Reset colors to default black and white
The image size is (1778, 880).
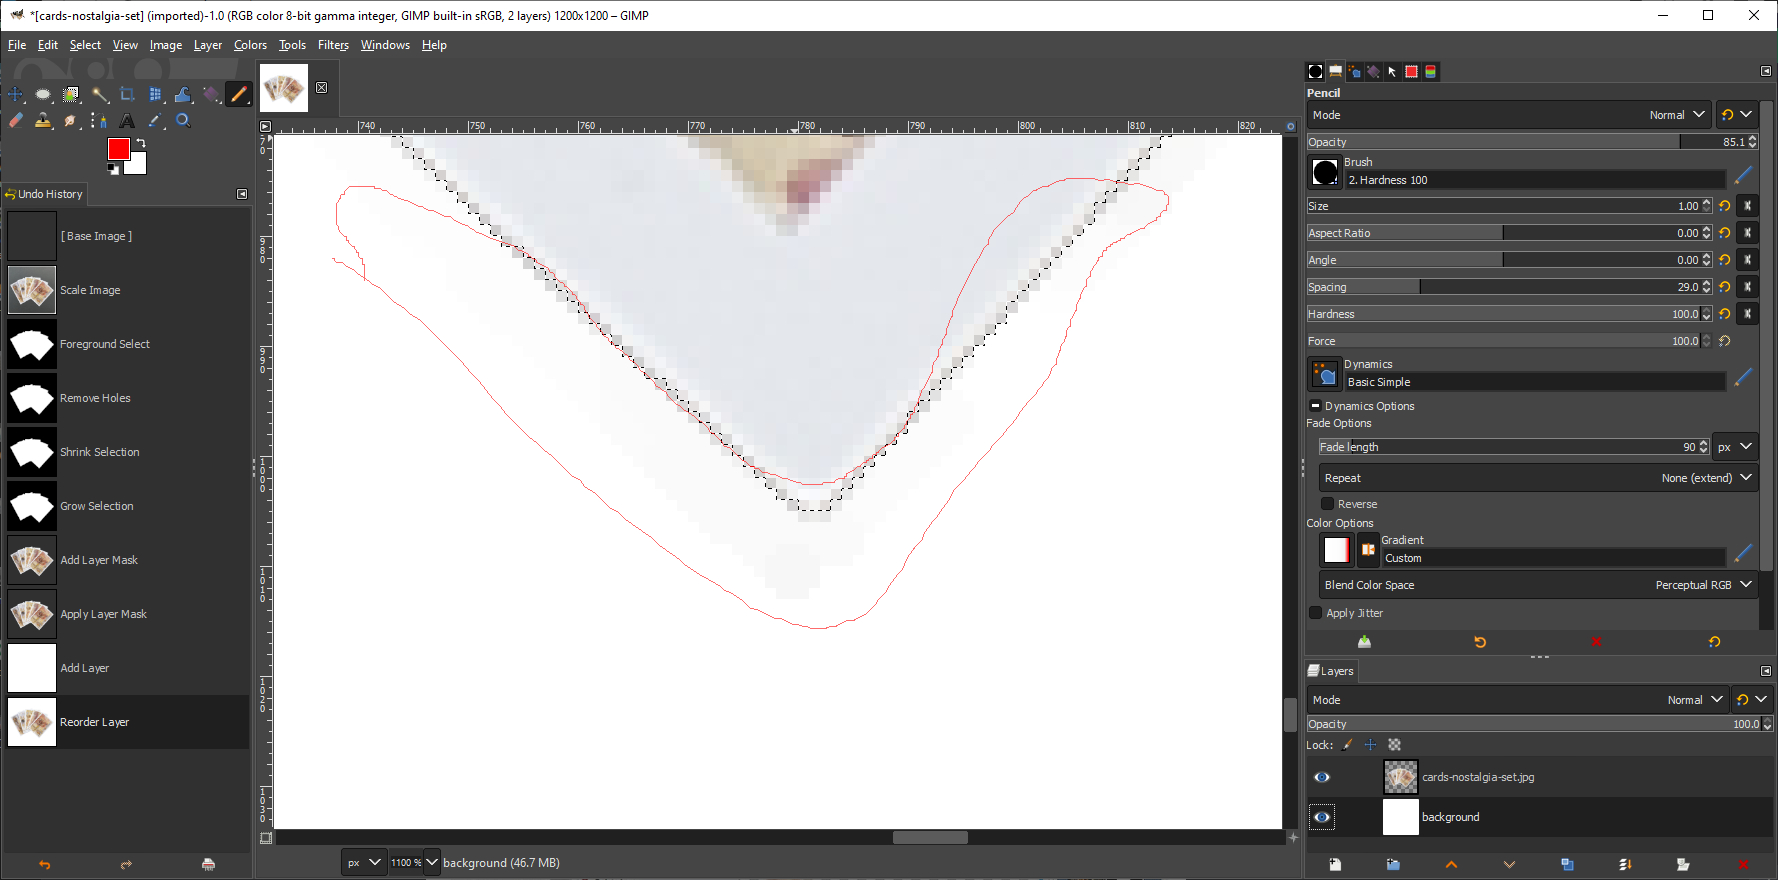(113, 169)
